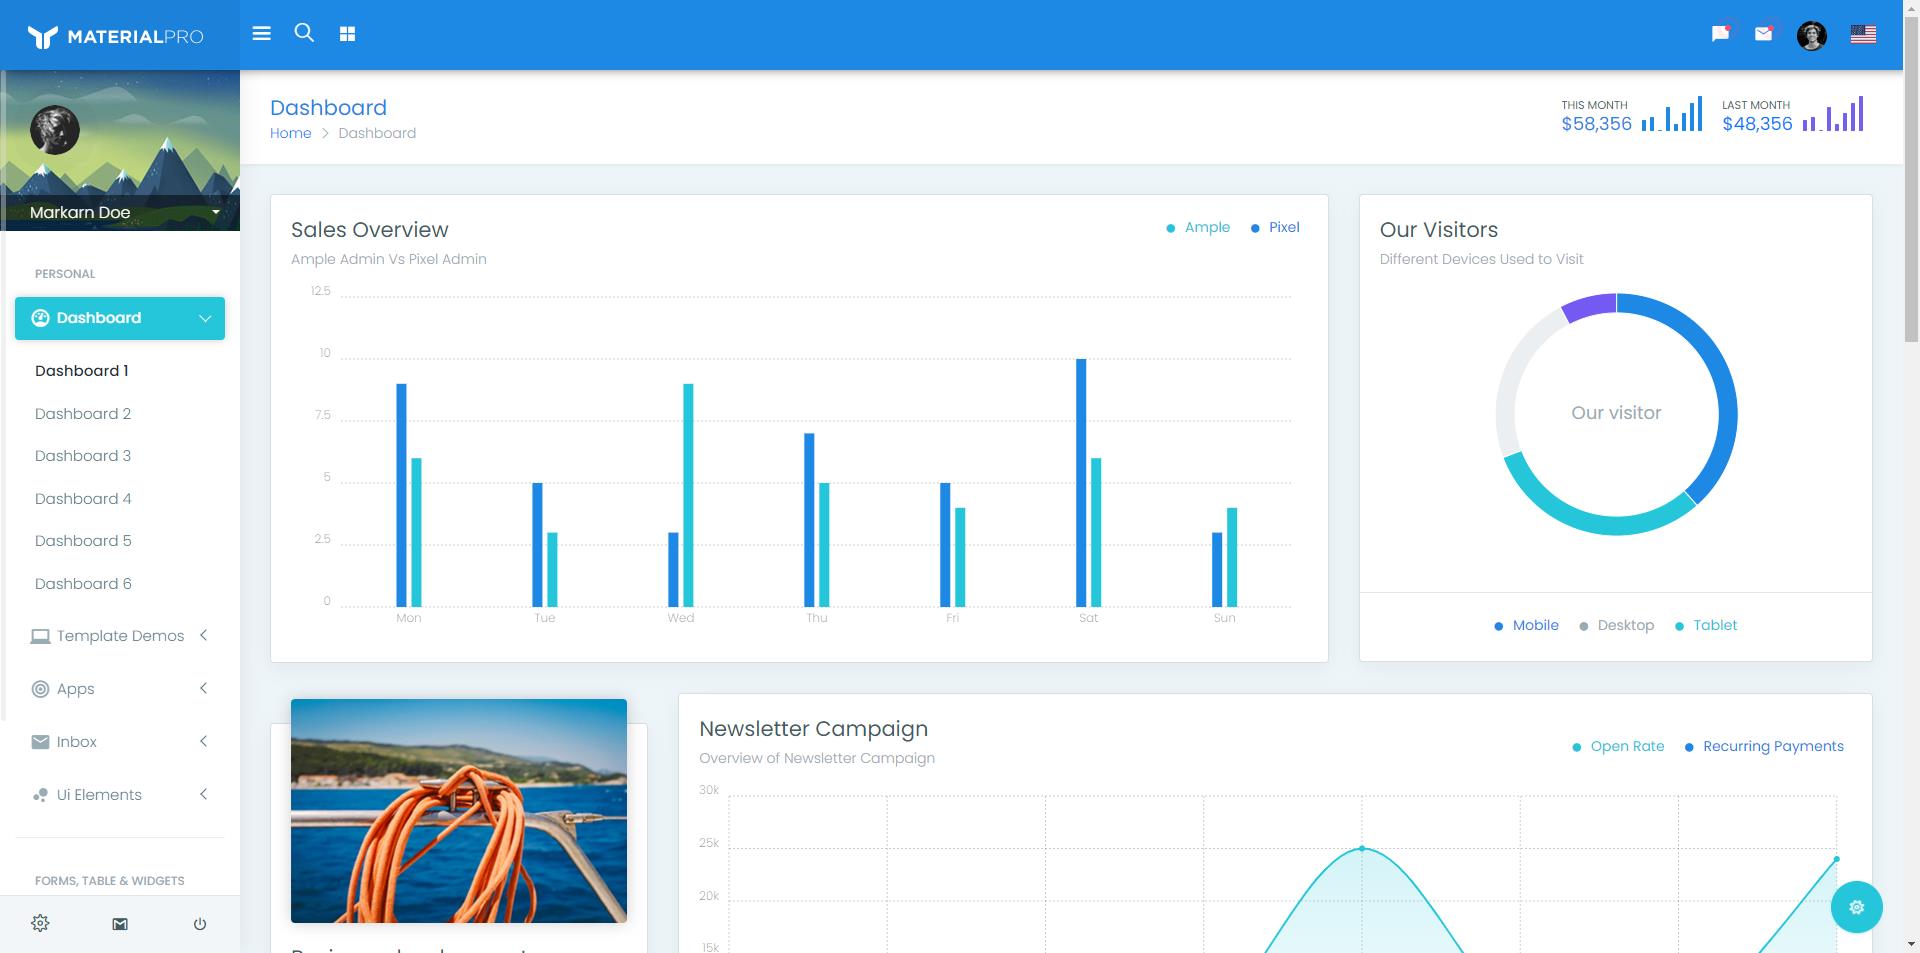Select Dashboard 6 menu item
The width and height of the screenshot is (1920, 953).
point(83,584)
